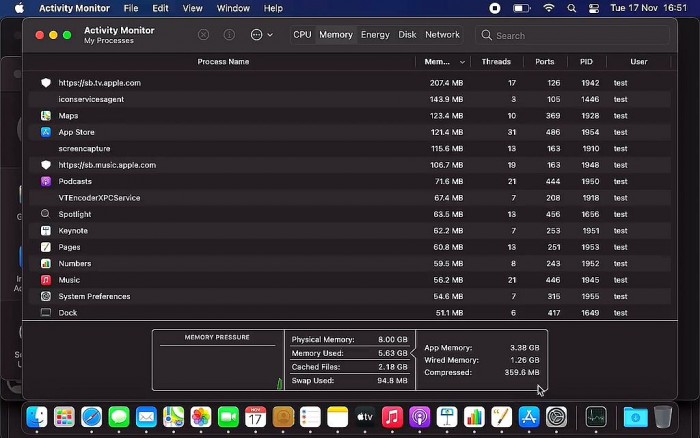The width and height of the screenshot is (700, 438).
Task: Open Safari from the Dock
Action: pos(91,417)
